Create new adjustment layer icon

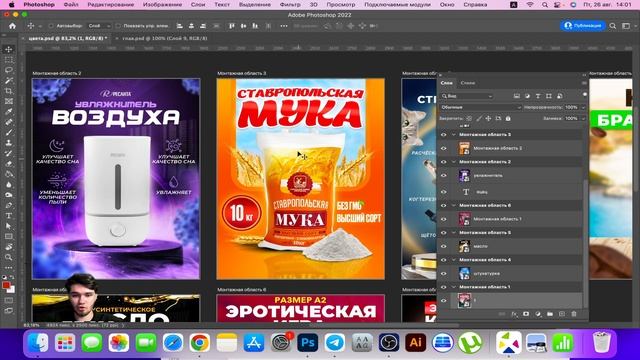(x=538, y=314)
